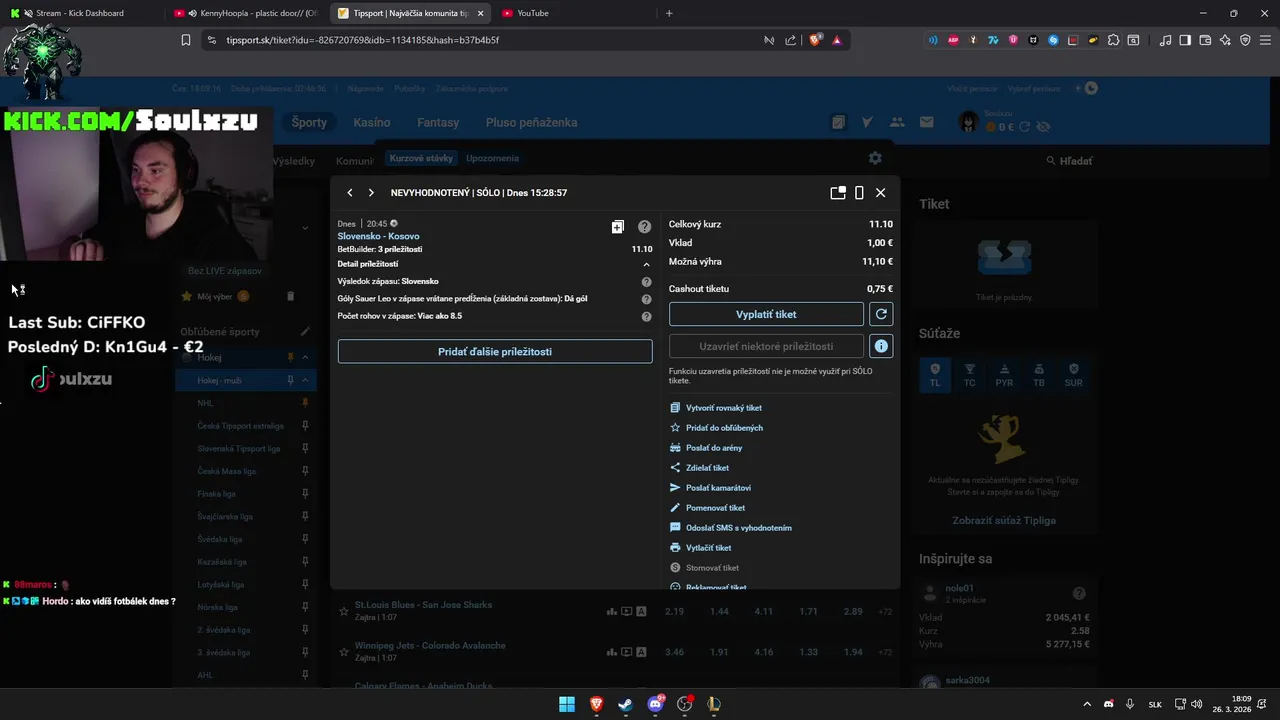
Task: Click the Hľadať search field
Action: tap(1070, 161)
